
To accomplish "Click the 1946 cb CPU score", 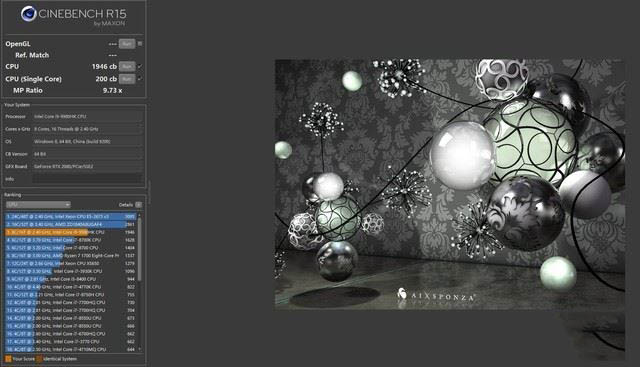I will pos(104,67).
